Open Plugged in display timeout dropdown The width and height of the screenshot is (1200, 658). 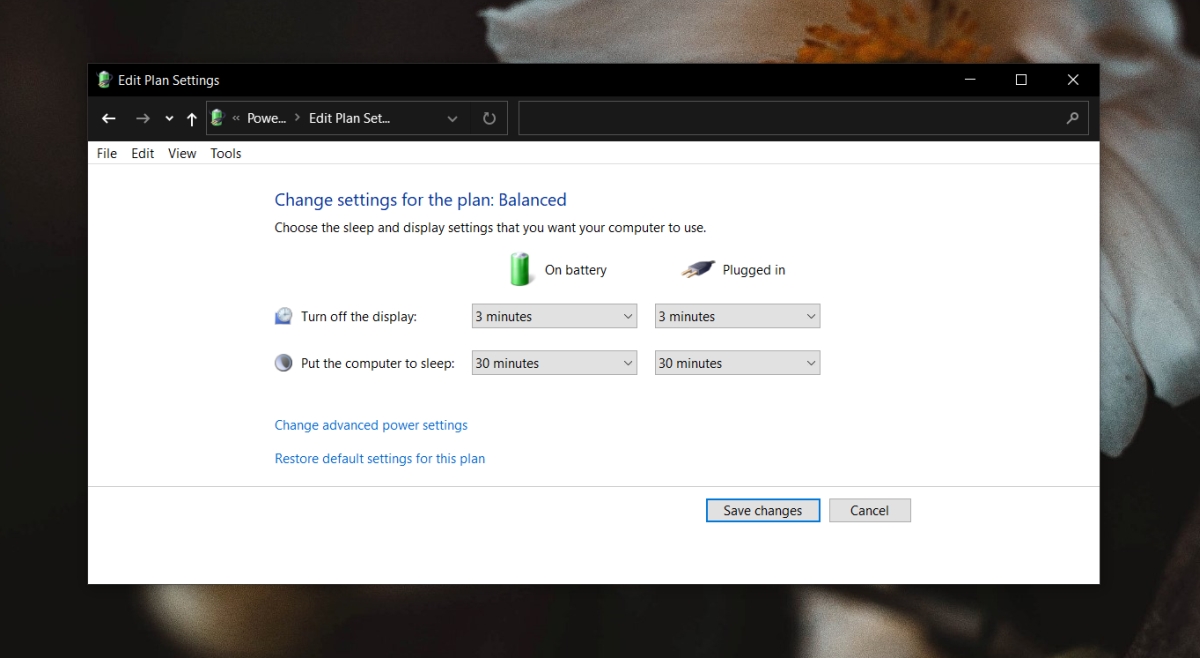click(737, 316)
